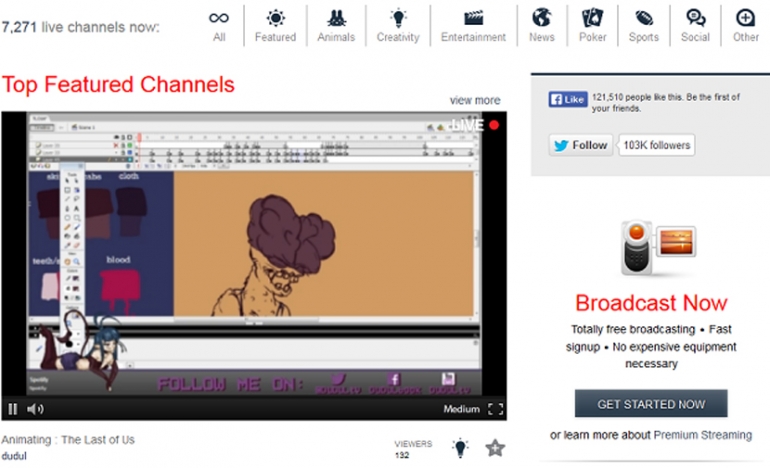Click the Facebook Like button

pos(567,99)
